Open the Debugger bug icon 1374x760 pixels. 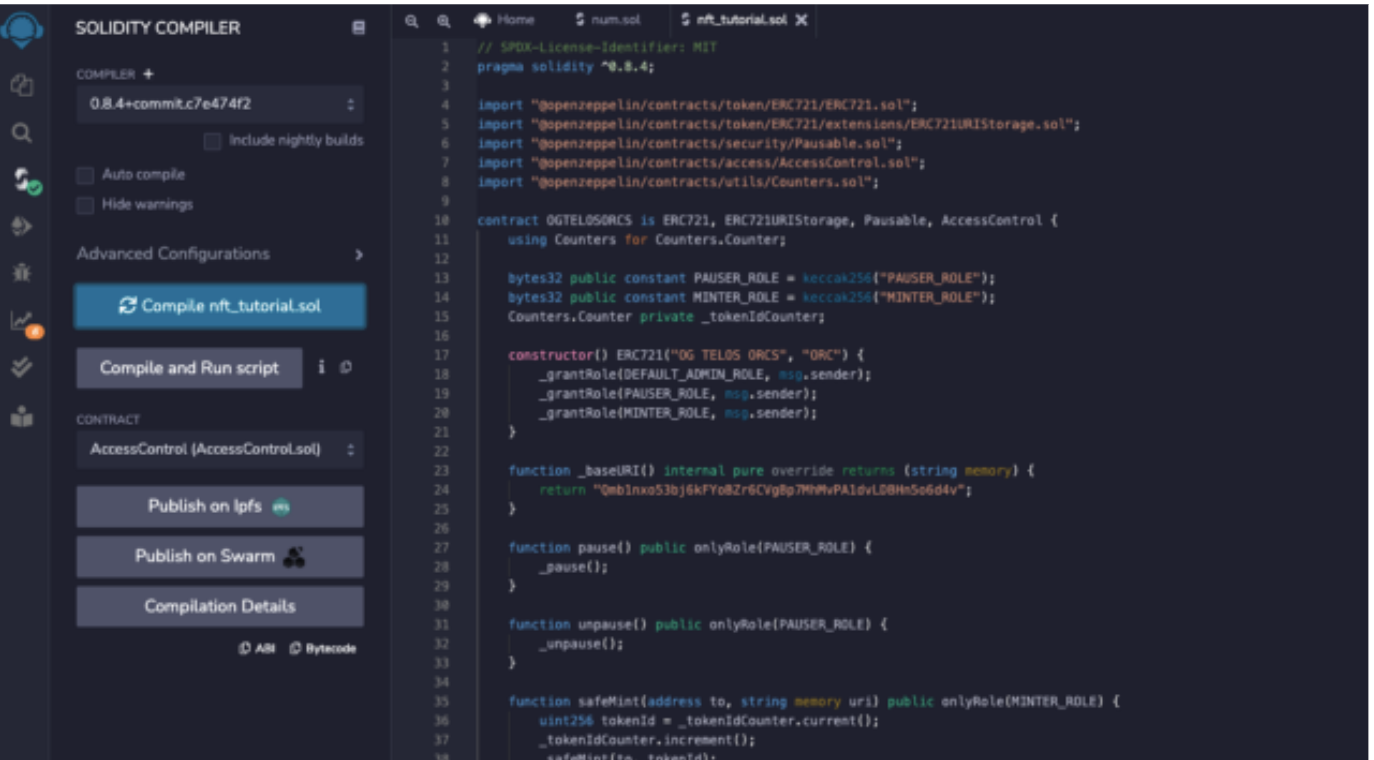21,272
